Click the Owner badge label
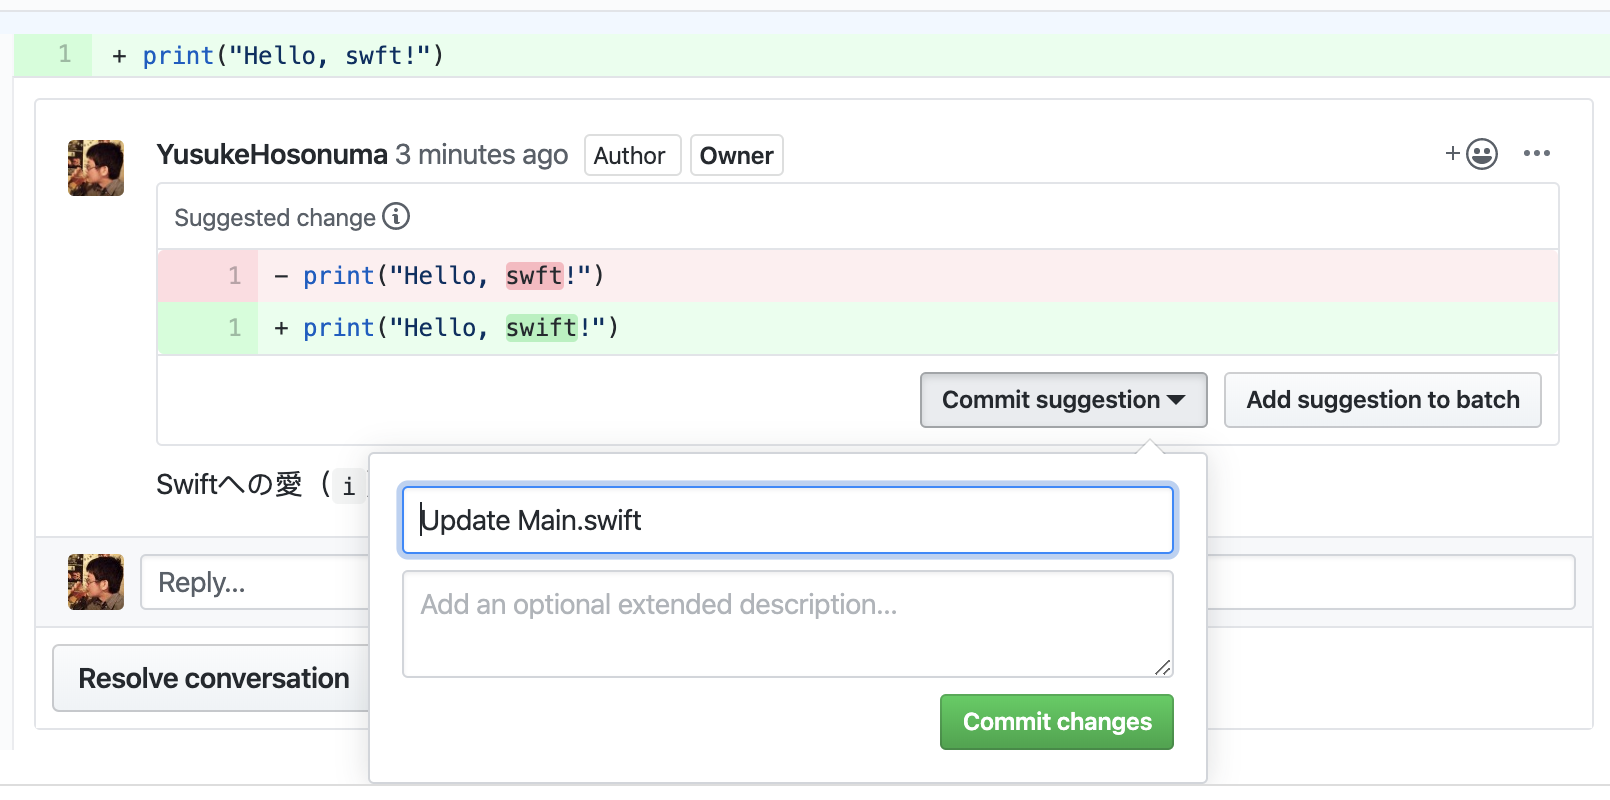 click(x=736, y=156)
